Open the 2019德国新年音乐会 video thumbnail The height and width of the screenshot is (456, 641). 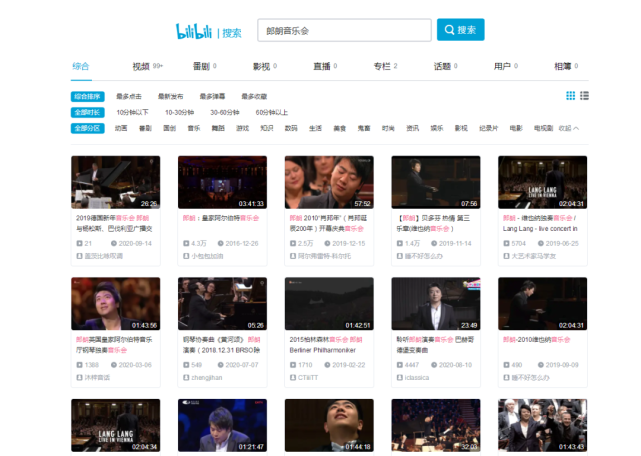[x=115, y=182]
